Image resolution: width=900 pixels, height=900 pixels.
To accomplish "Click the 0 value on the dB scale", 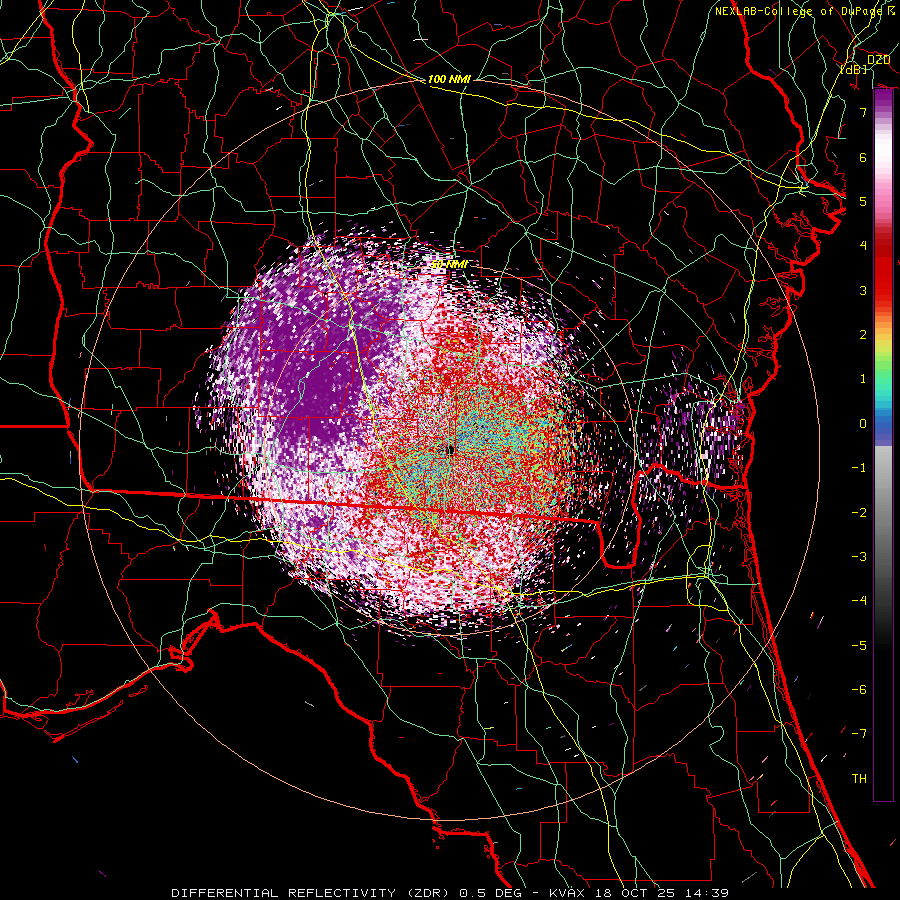I will 863,424.
